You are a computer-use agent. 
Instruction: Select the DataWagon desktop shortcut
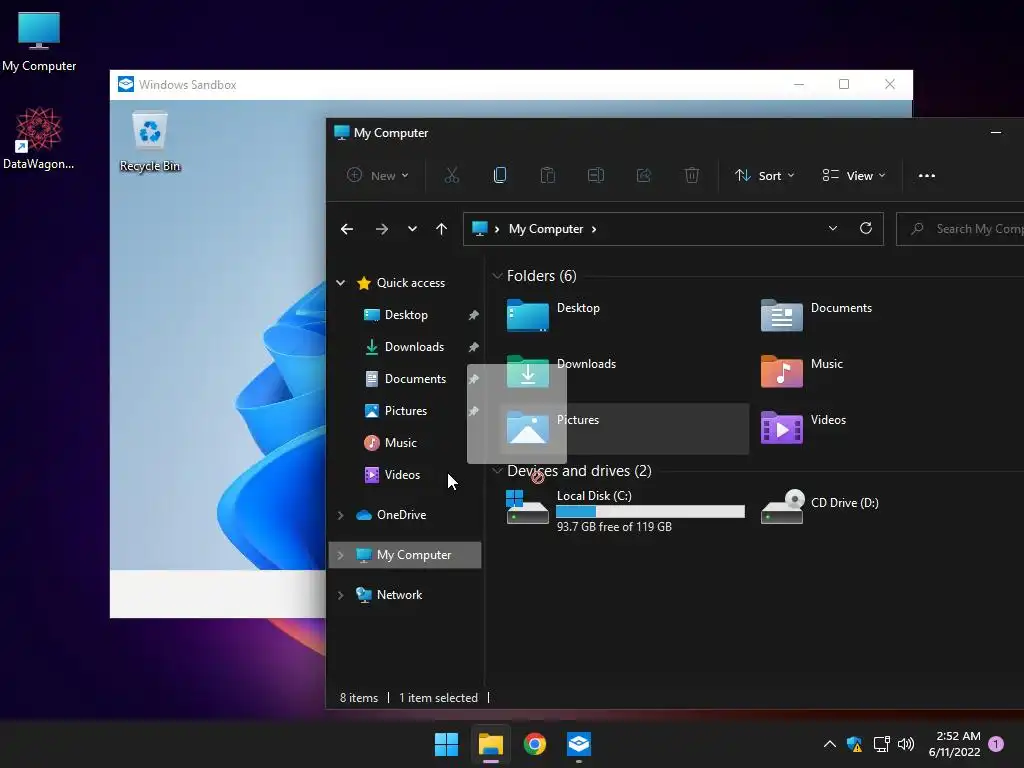39,138
